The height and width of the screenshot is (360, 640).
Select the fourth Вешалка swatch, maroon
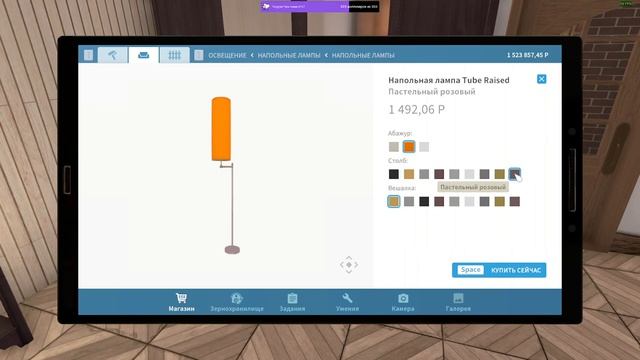tap(439, 202)
